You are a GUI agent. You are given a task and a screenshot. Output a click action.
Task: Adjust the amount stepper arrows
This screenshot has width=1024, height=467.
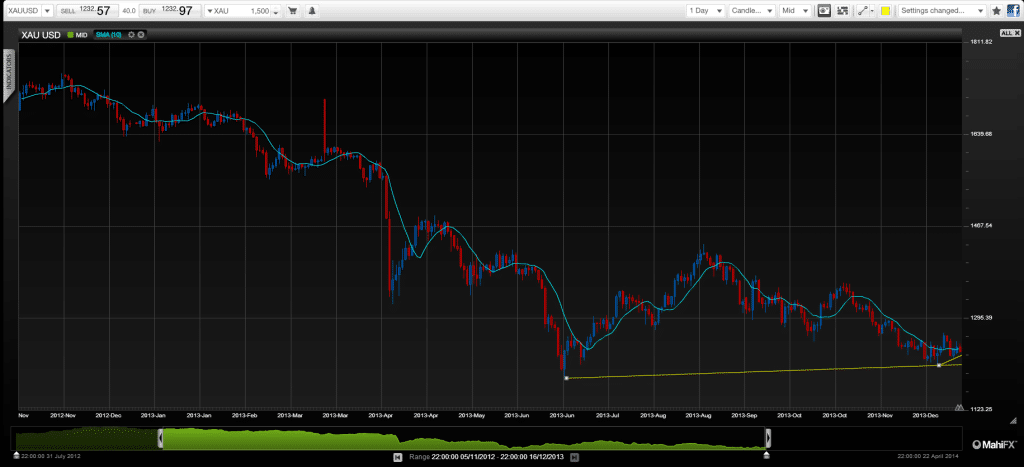click(x=277, y=12)
